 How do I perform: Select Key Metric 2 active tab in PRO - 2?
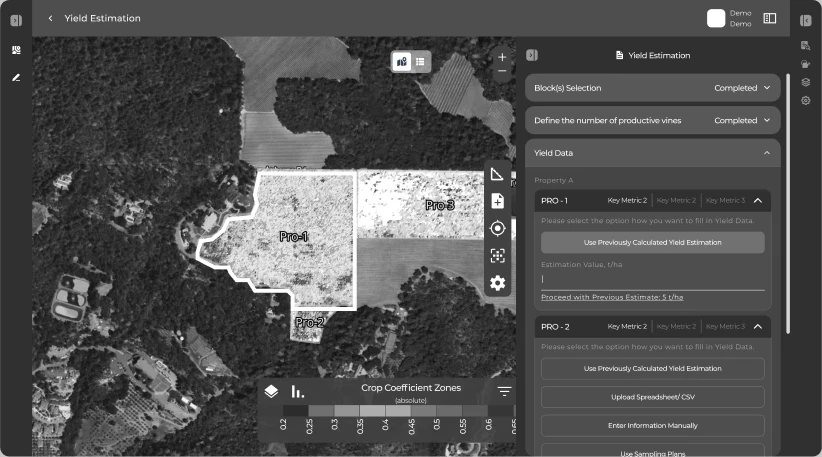(627, 327)
